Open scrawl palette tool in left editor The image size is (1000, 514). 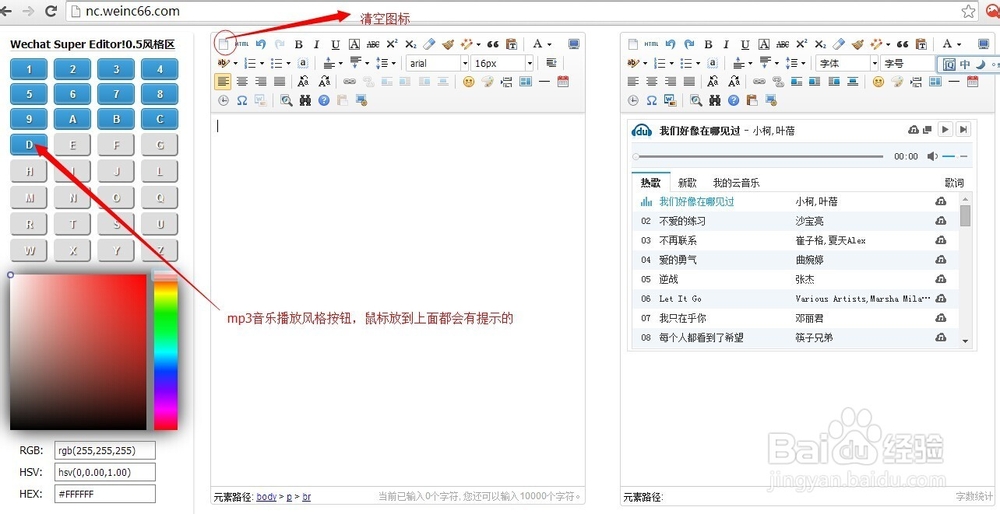pos(488,82)
